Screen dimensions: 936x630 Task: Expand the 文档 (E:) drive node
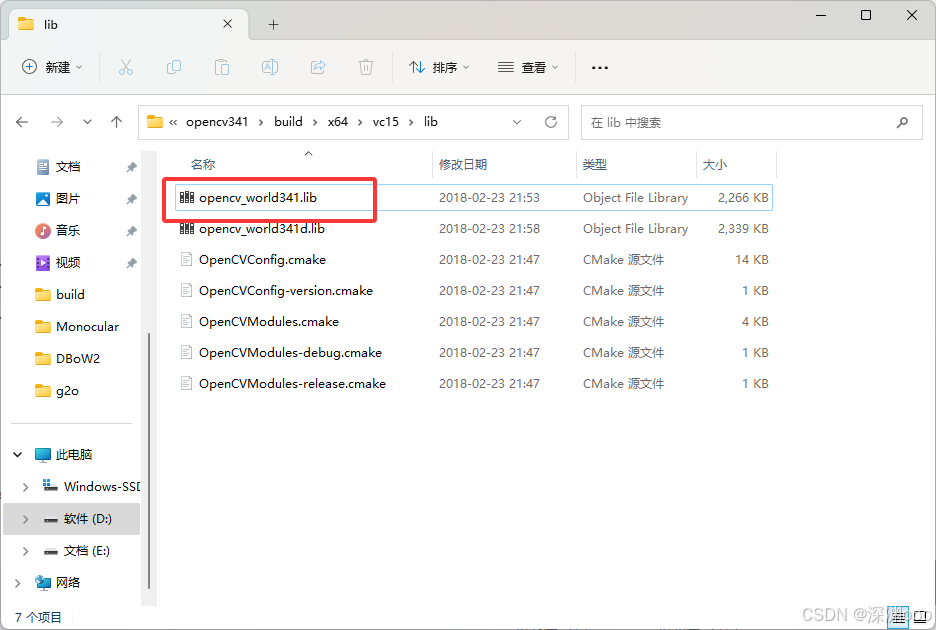coord(25,551)
